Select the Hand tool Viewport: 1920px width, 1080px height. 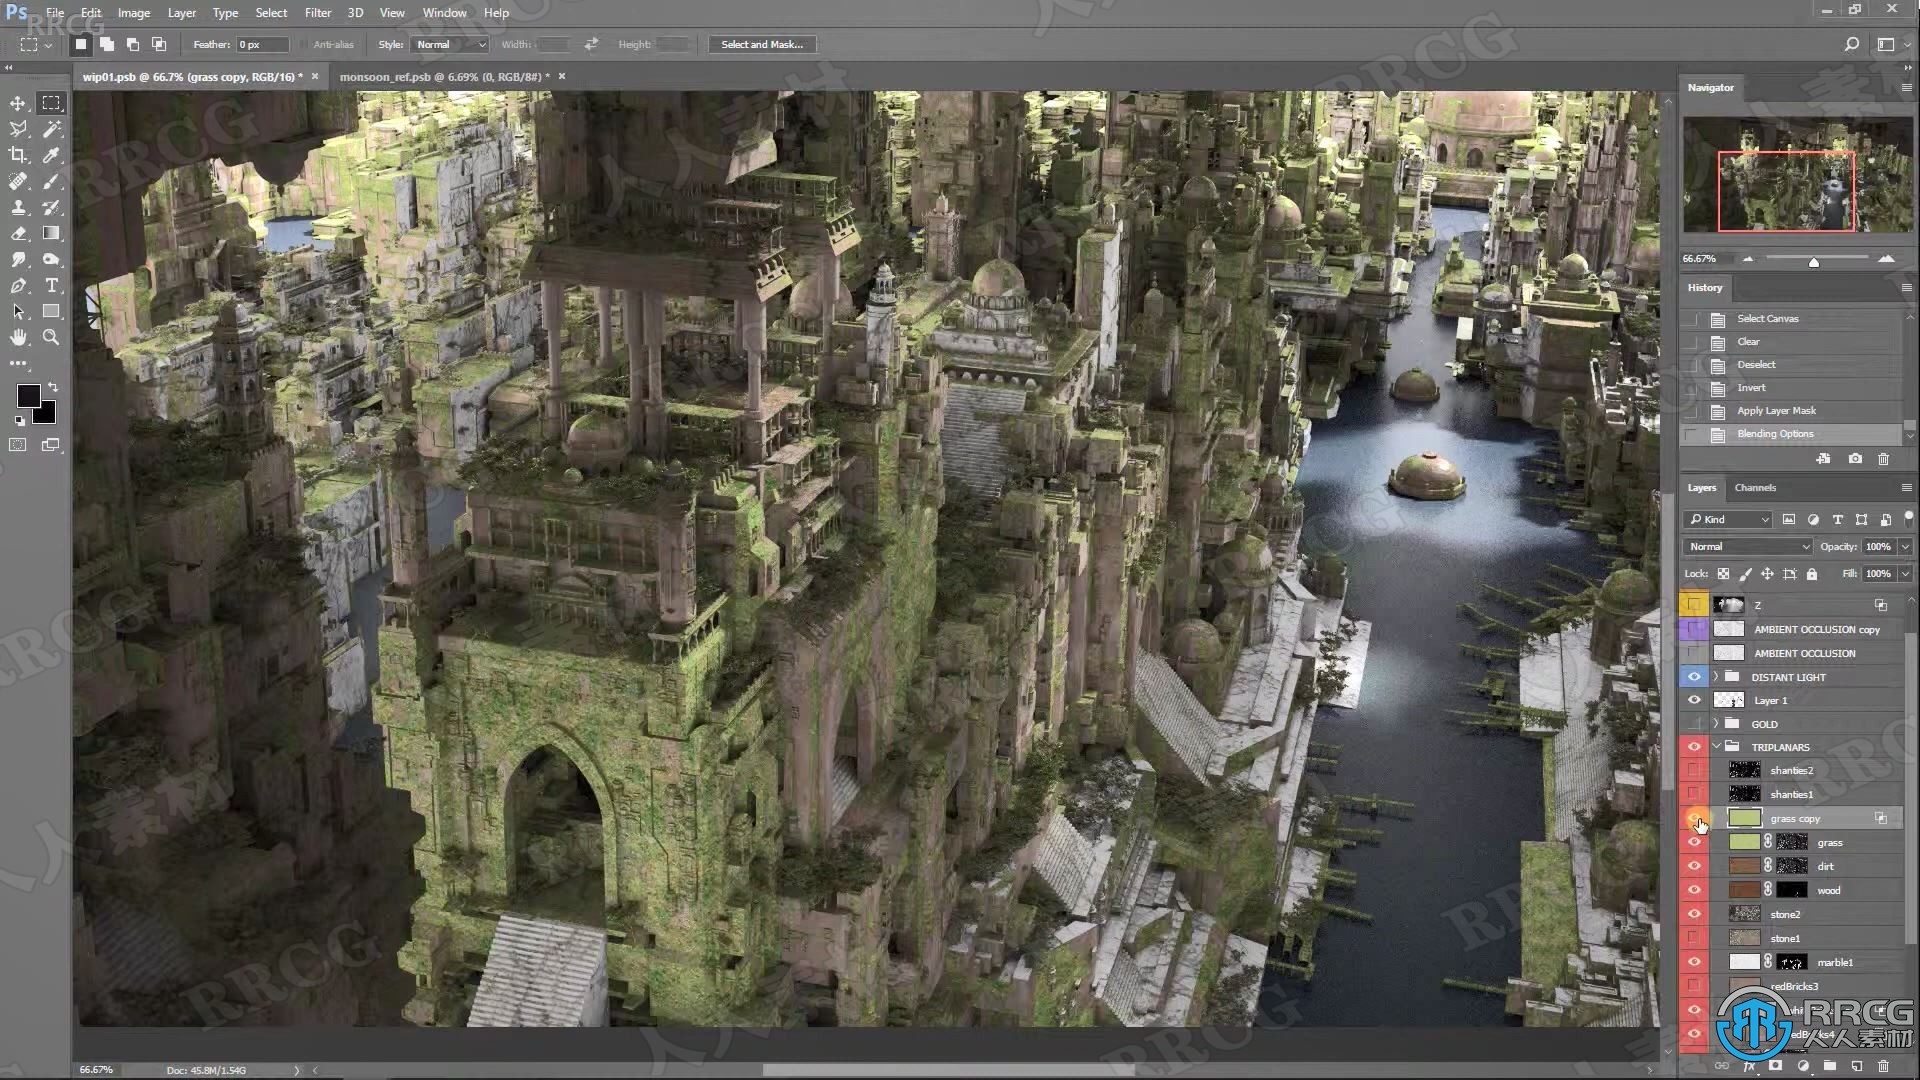point(18,337)
